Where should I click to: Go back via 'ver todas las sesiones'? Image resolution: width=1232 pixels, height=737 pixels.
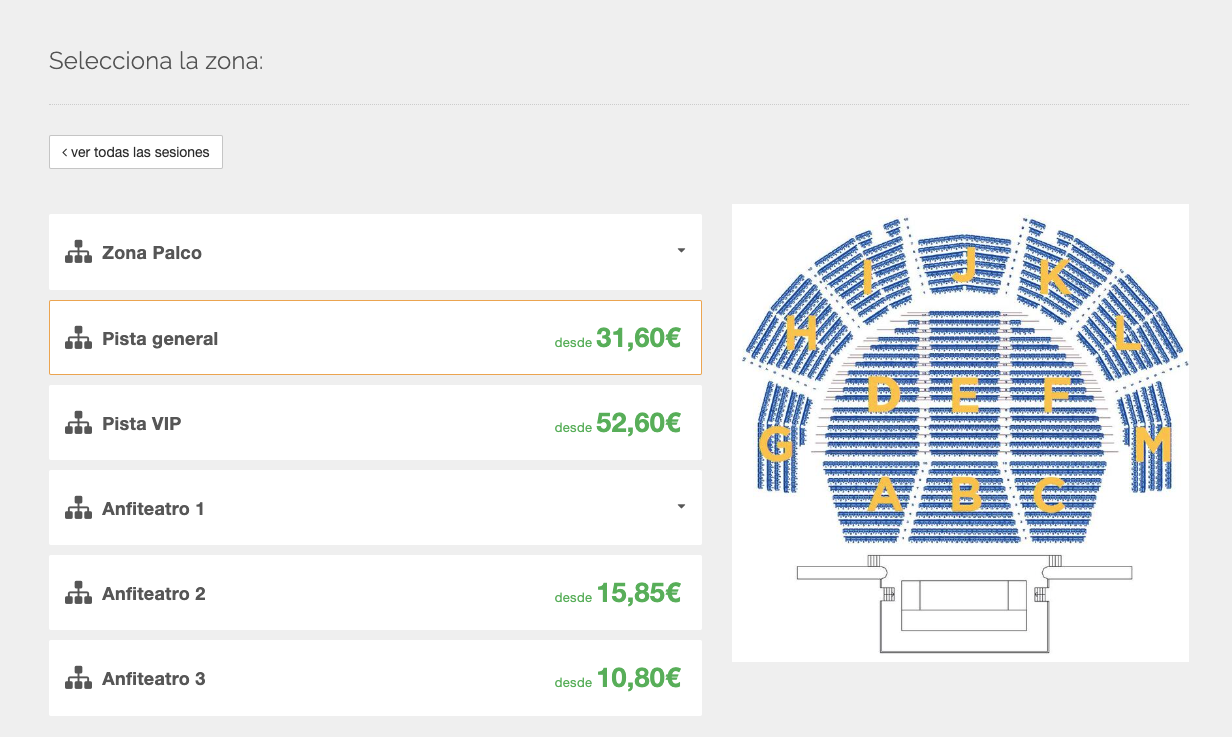(x=136, y=152)
